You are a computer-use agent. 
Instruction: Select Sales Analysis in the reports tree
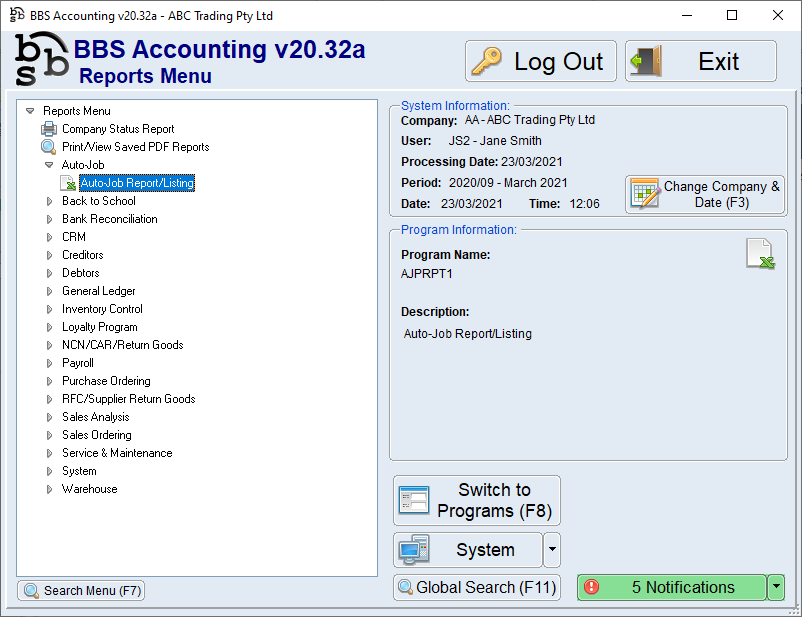coord(95,417)
